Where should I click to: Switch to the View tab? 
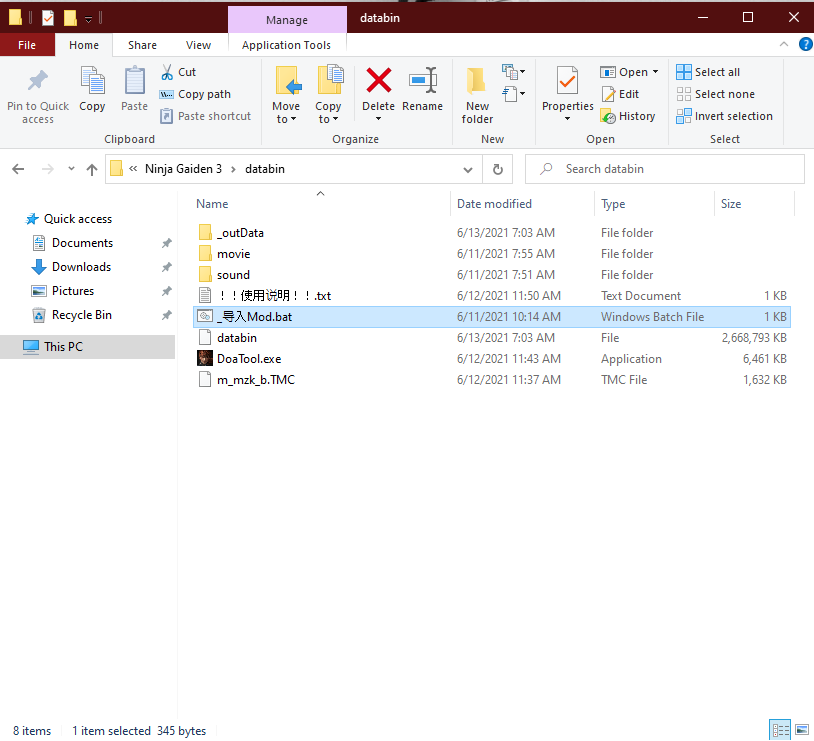pyautogui.click(x=198, y=45)
